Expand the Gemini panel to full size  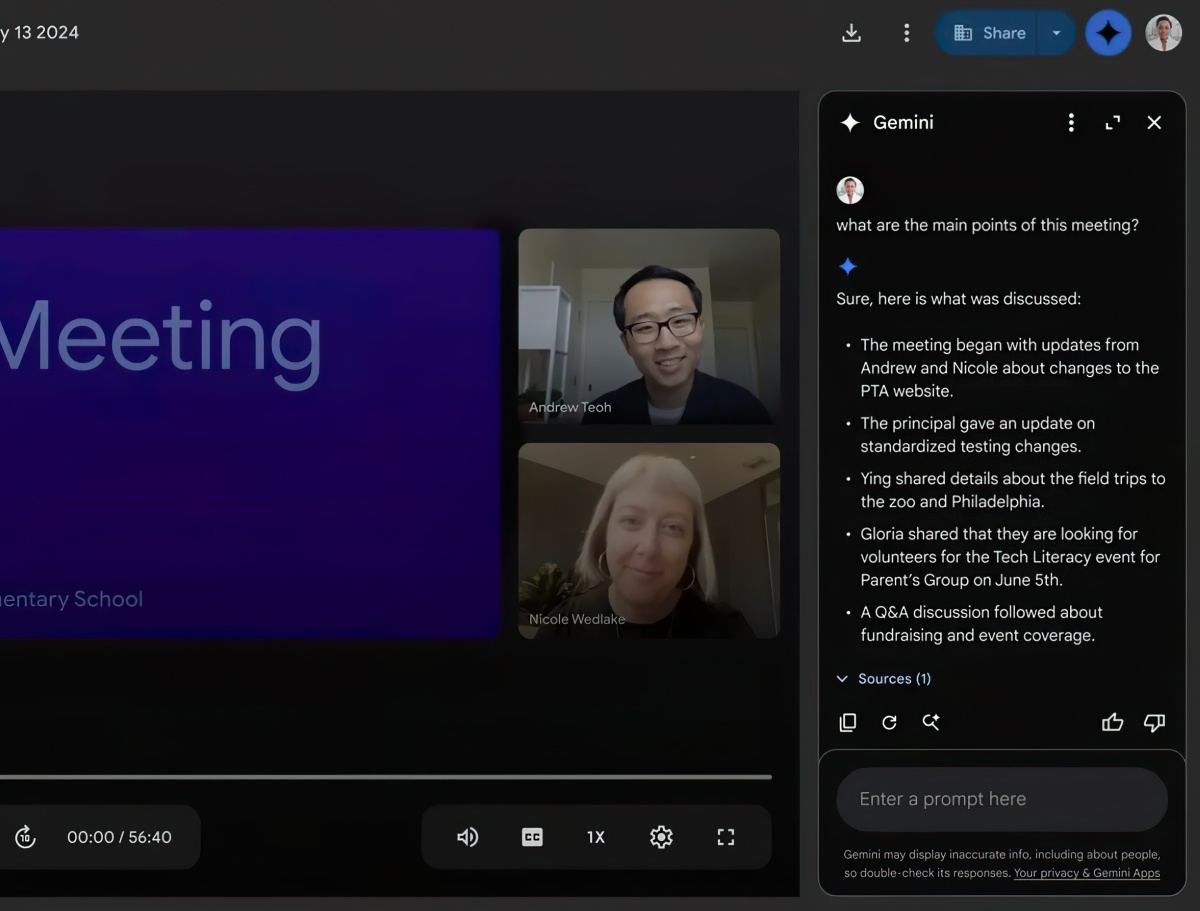click(x=1112, y=122)
